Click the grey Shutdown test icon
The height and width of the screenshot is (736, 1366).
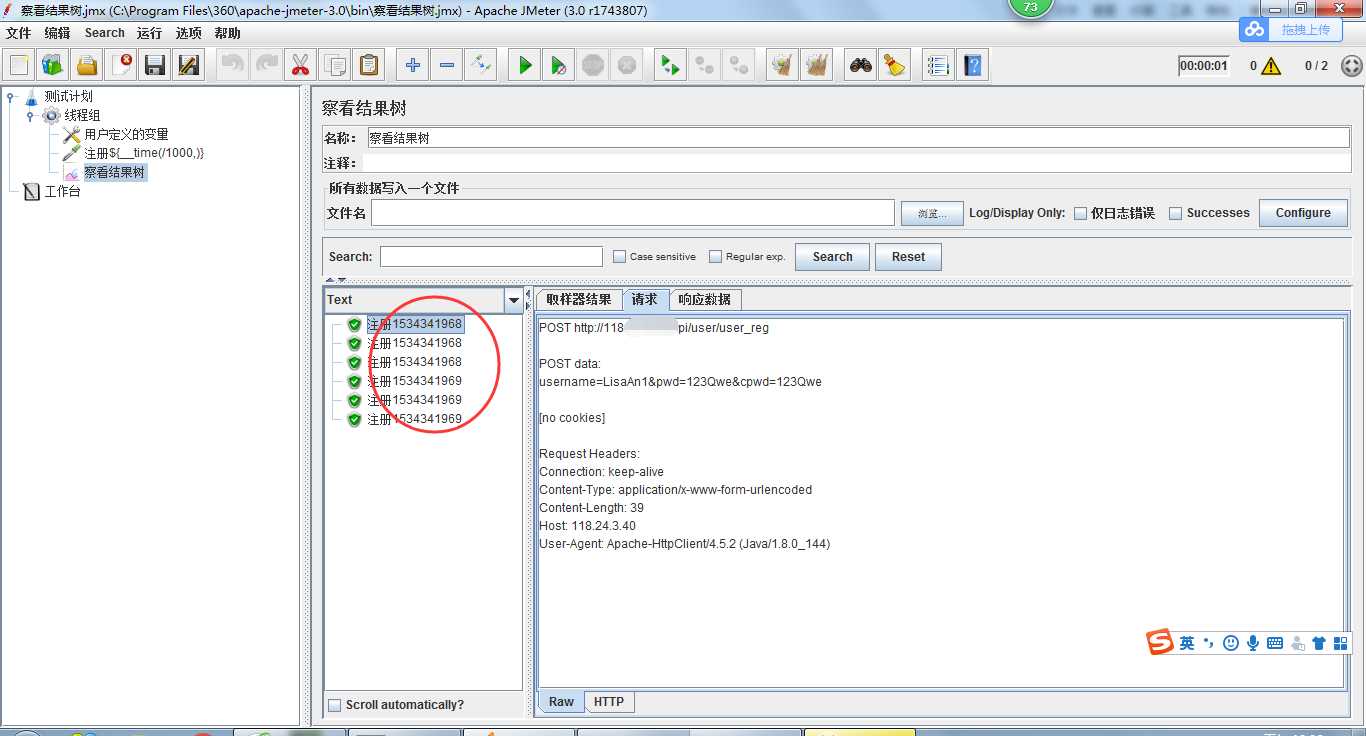point(627,66)
